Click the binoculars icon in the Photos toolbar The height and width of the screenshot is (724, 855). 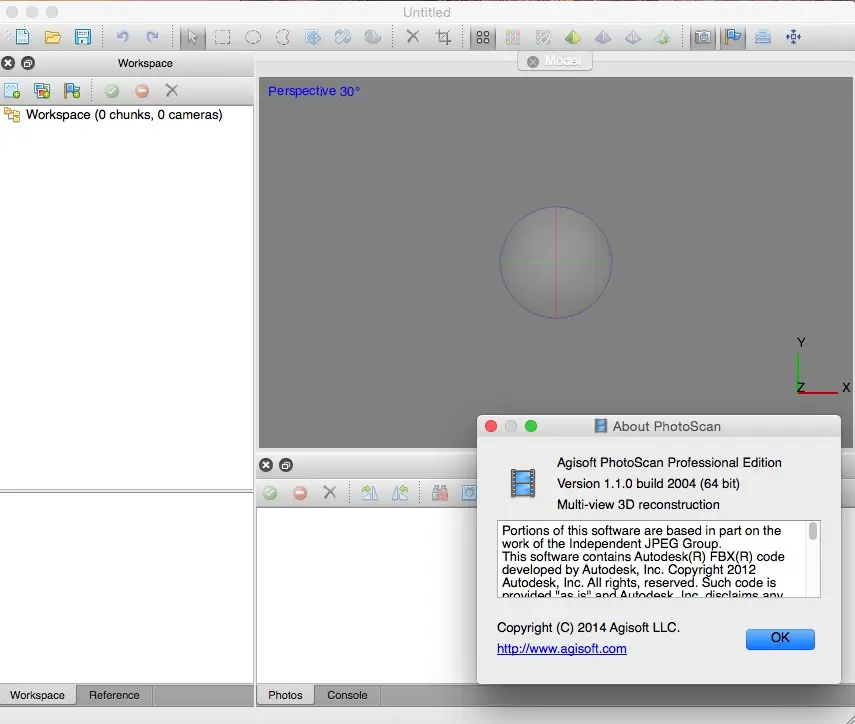(439, 493)
